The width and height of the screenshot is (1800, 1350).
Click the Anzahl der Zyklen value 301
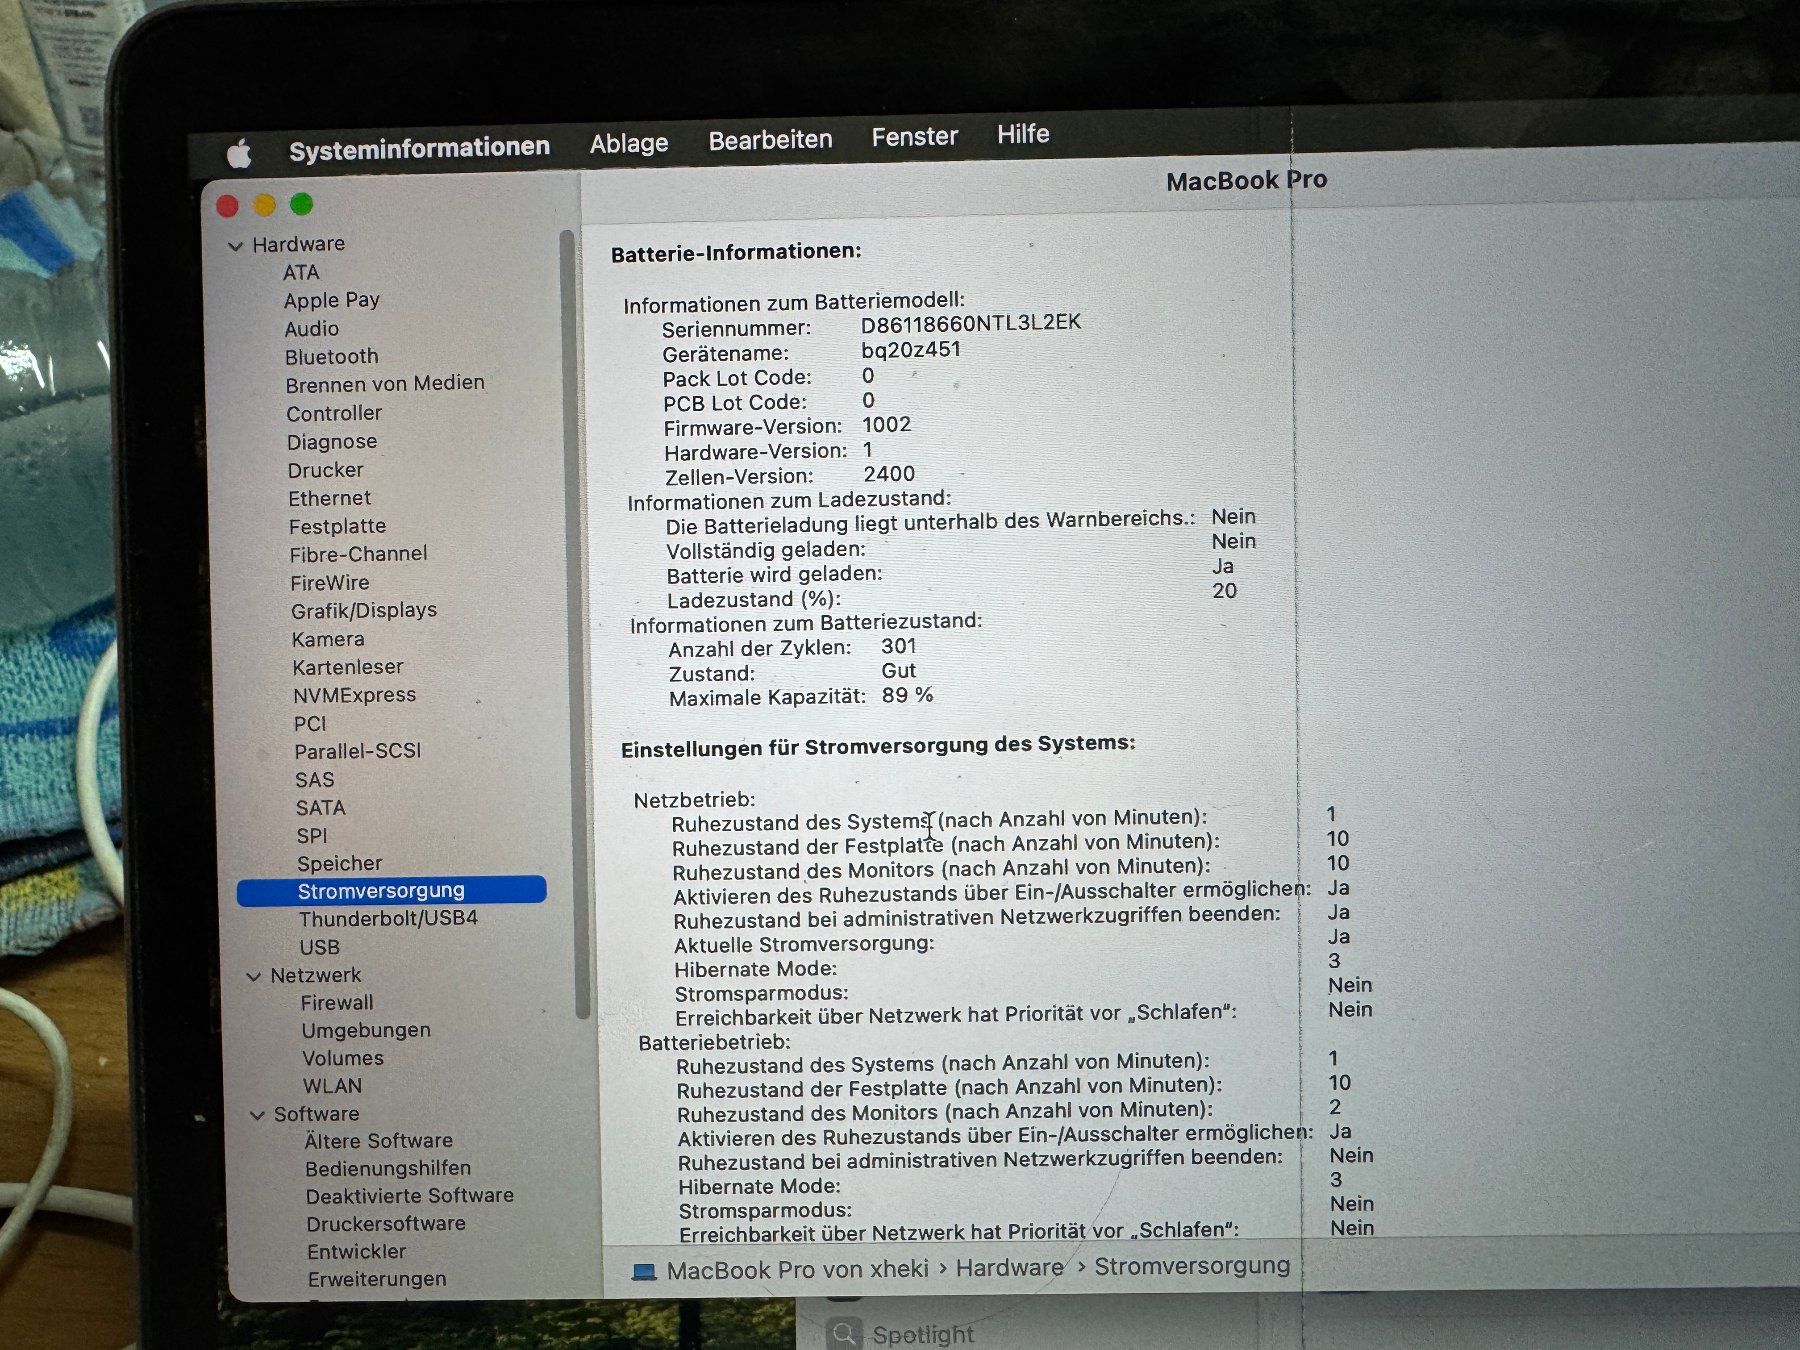coord(898,647)
